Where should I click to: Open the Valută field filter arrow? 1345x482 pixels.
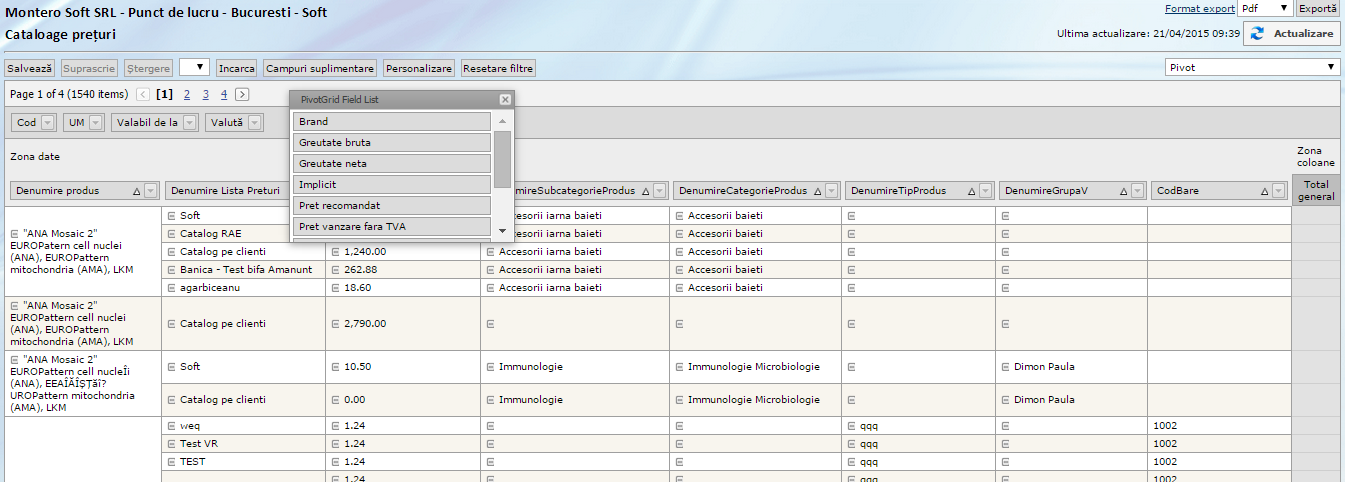click(x=255, y=123)
